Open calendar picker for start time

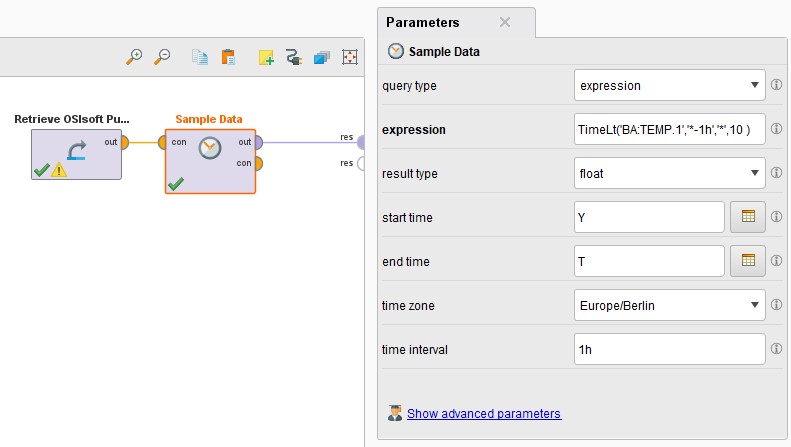point(747,217)
